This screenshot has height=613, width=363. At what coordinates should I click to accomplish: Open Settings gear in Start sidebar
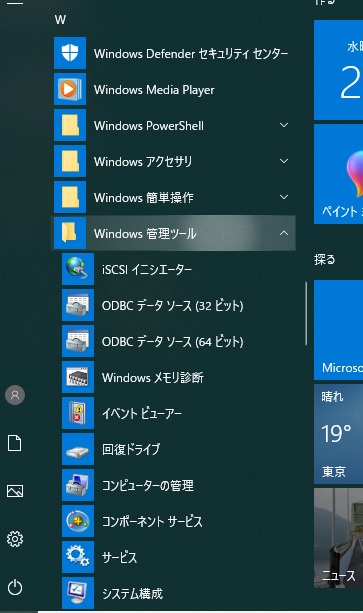pos(15,539)
